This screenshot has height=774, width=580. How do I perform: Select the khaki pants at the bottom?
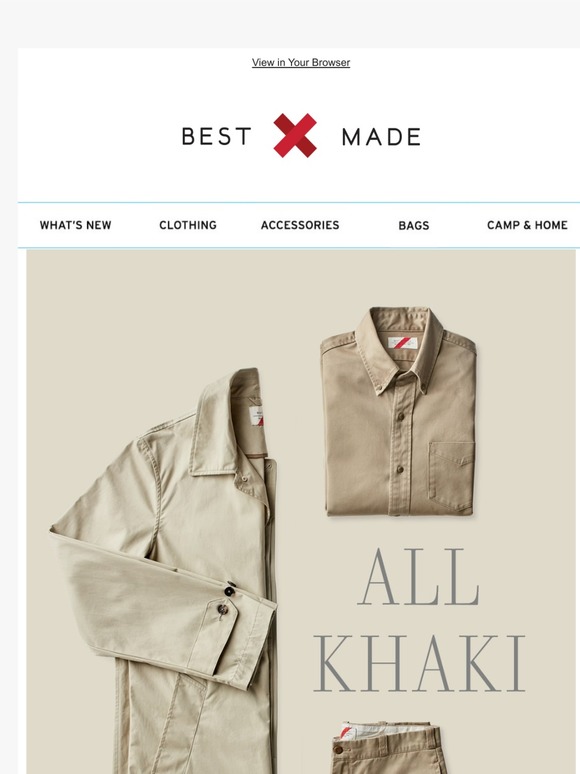tap(387, 747)
